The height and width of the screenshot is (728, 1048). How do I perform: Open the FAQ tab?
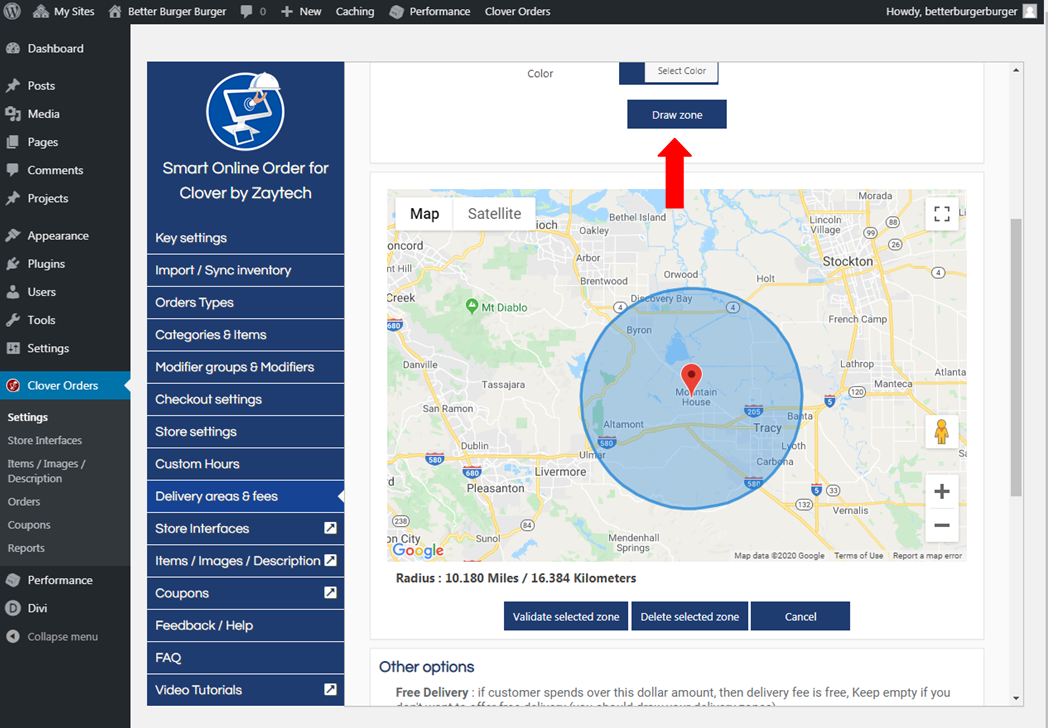coord(245,657)
